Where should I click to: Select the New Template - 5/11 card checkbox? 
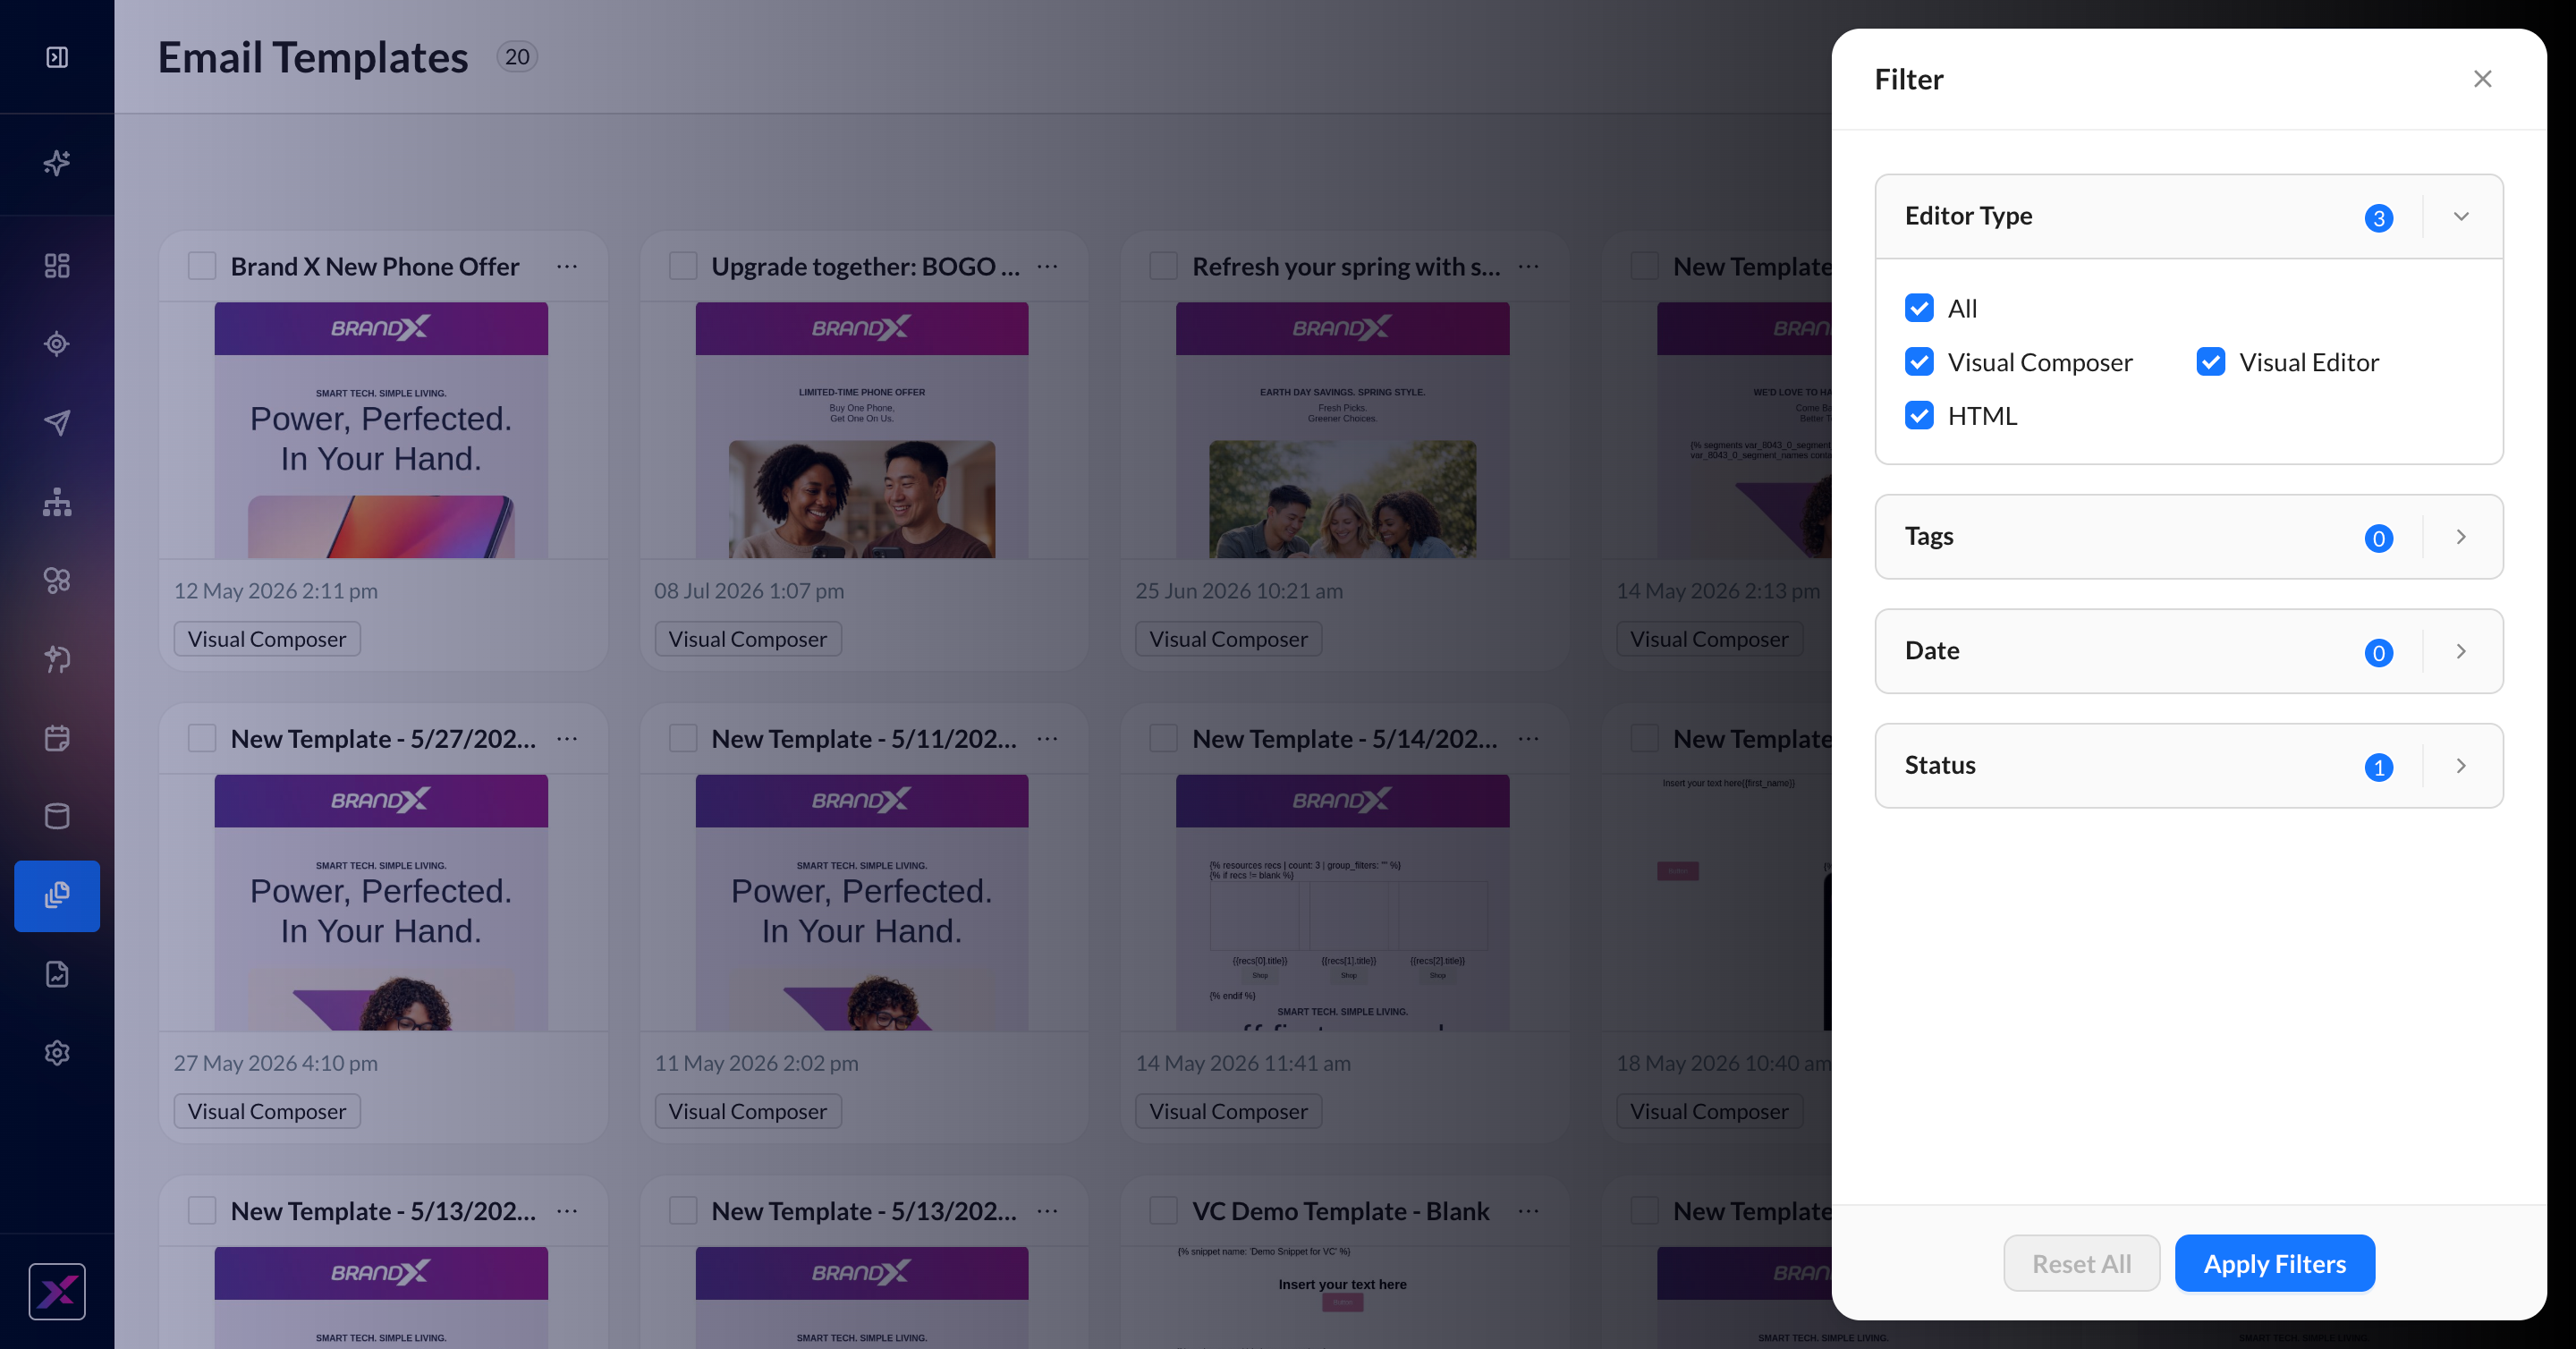click(x=683, y=738)
